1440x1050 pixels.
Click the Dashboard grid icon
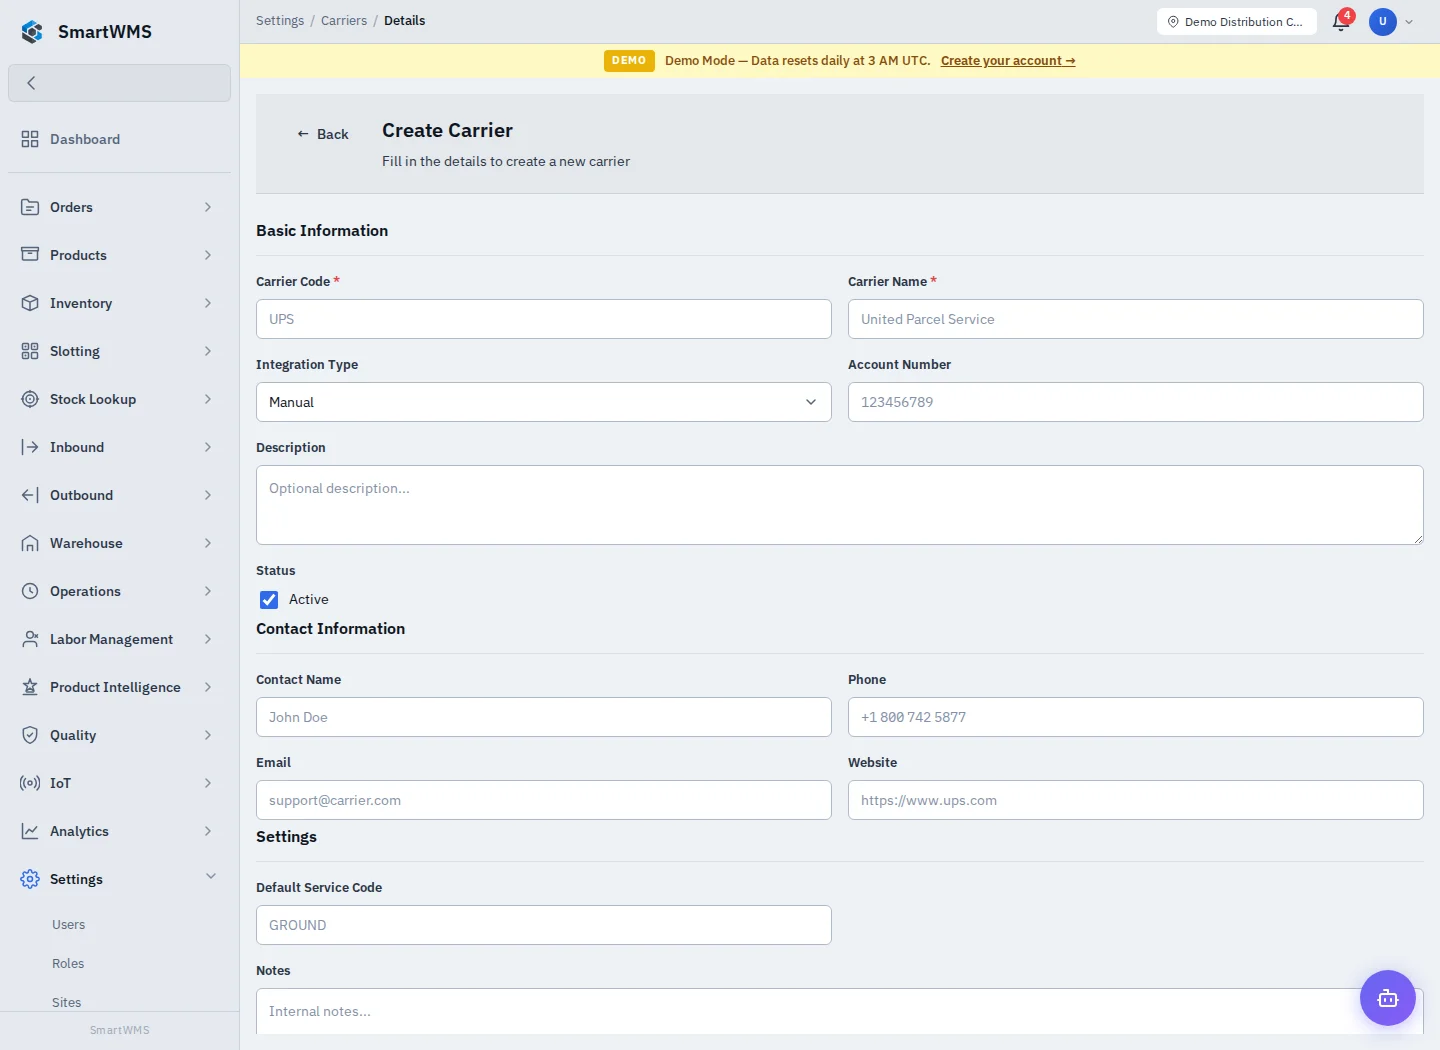click(30, 139)
